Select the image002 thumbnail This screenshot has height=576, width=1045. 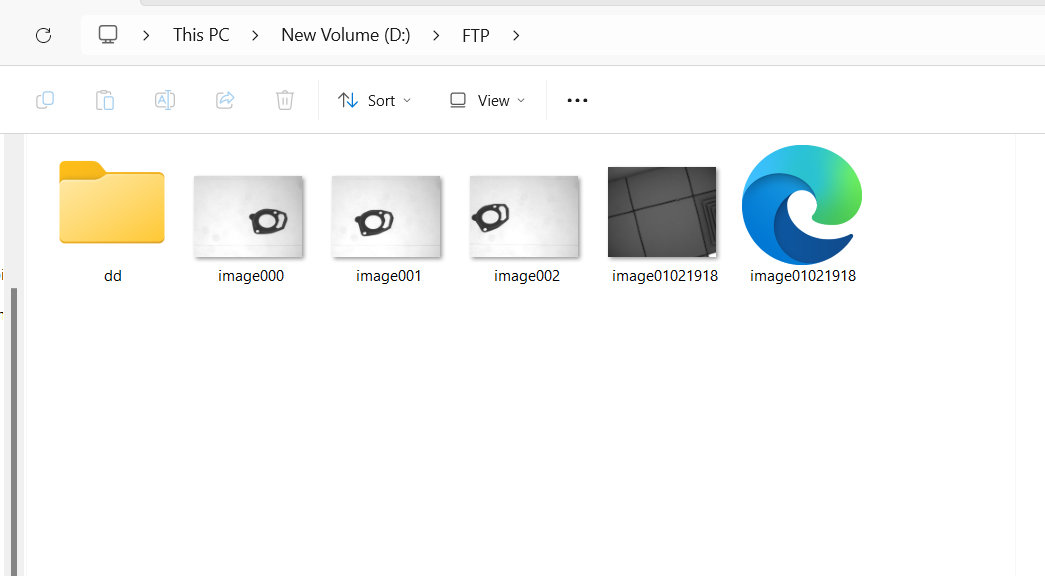pyautogui.click(x=524, y=217)
